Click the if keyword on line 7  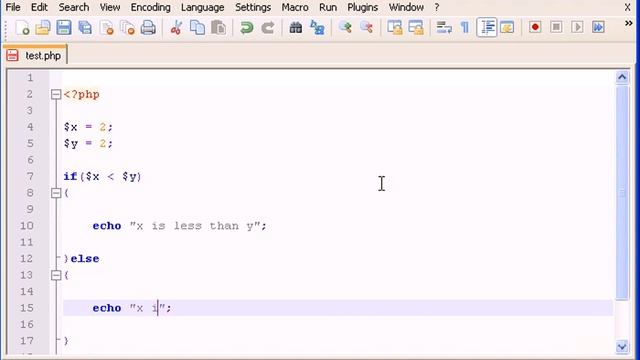70,176
